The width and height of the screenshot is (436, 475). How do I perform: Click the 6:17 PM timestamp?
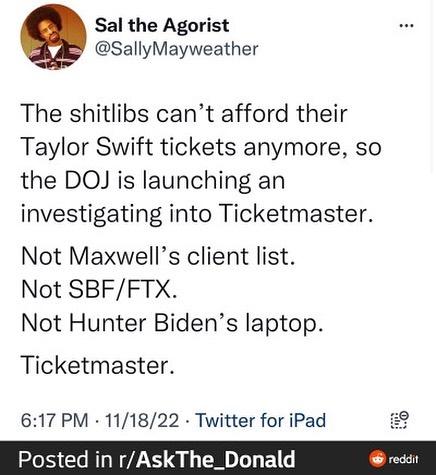coord(55,420)
